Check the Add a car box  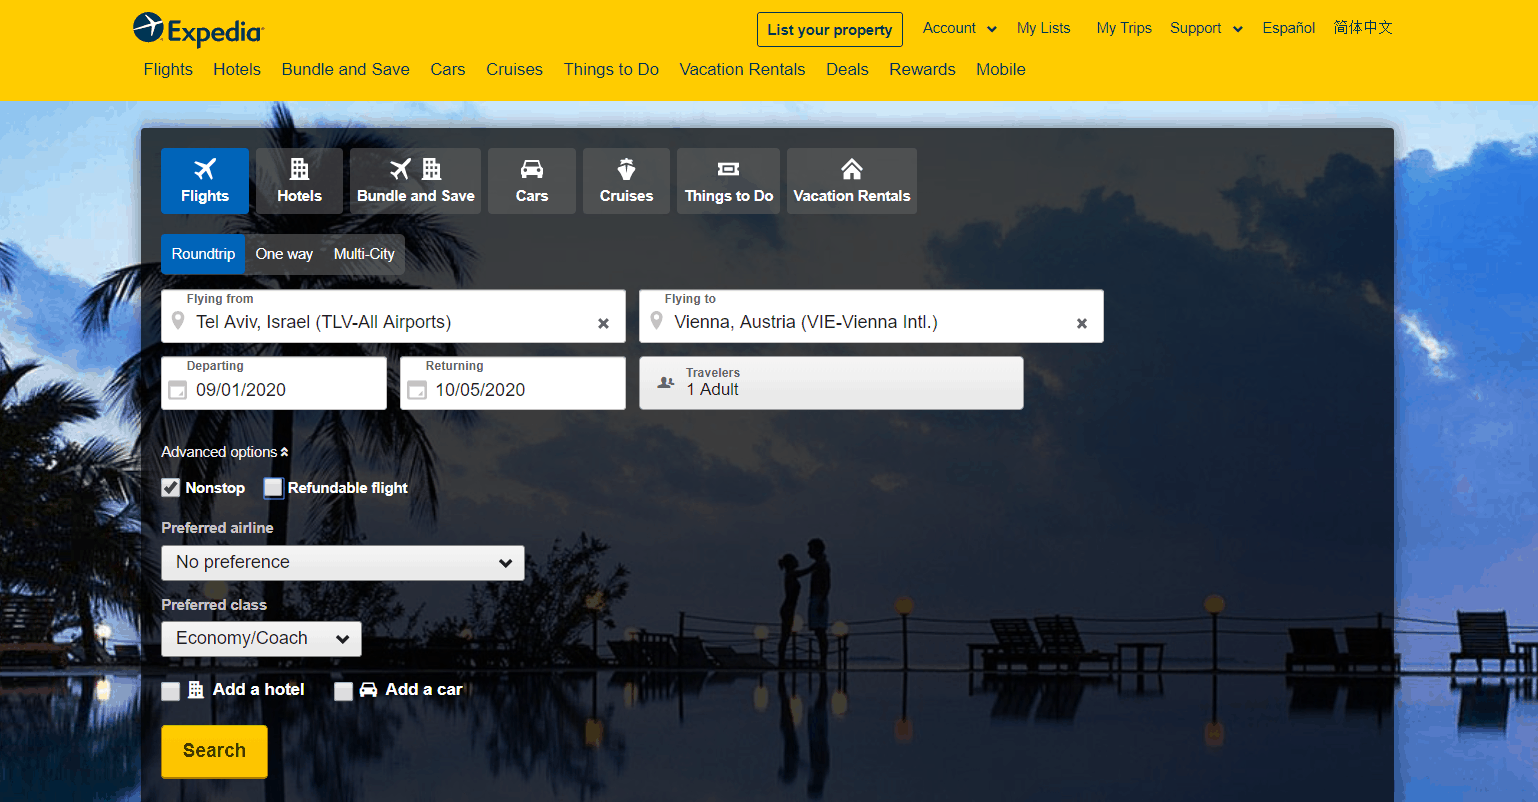click(343, 691)
